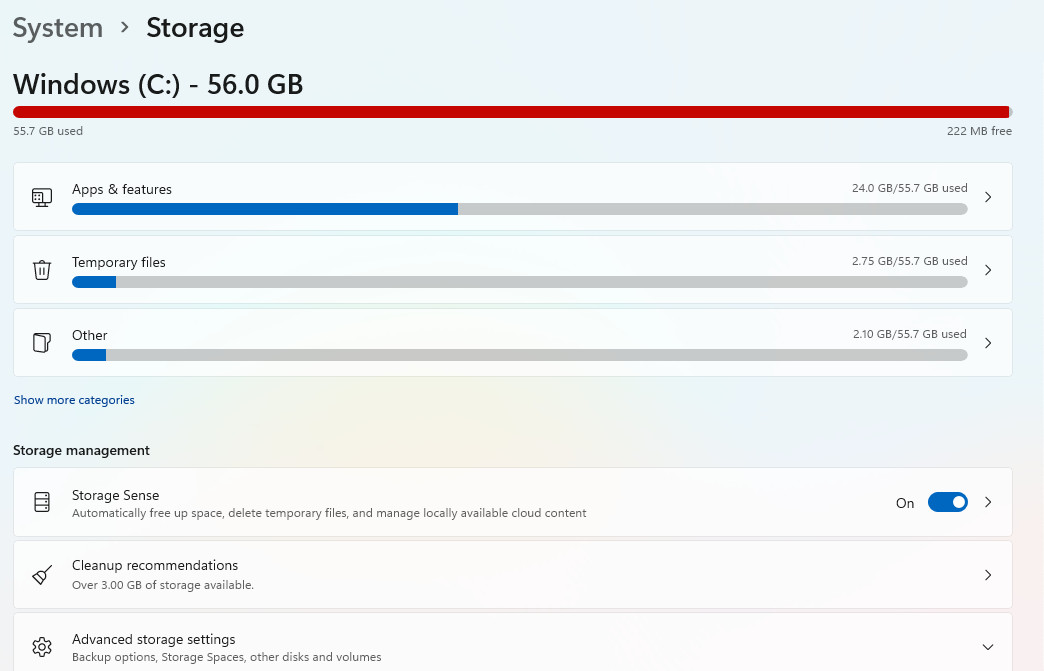Open Temporary files chevron arrow
Viewport: 1044px width, 671px height.
[988, 270]
